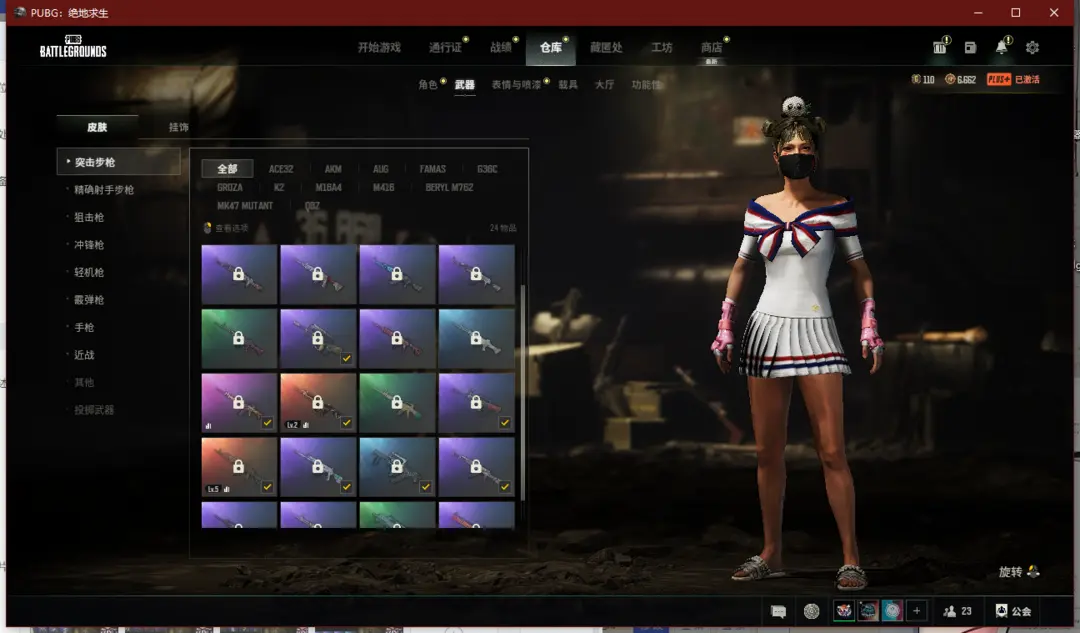Select the orange skin thumbnail labeled Lv.5
1080x633 pixels.
[x=239, y=467]
